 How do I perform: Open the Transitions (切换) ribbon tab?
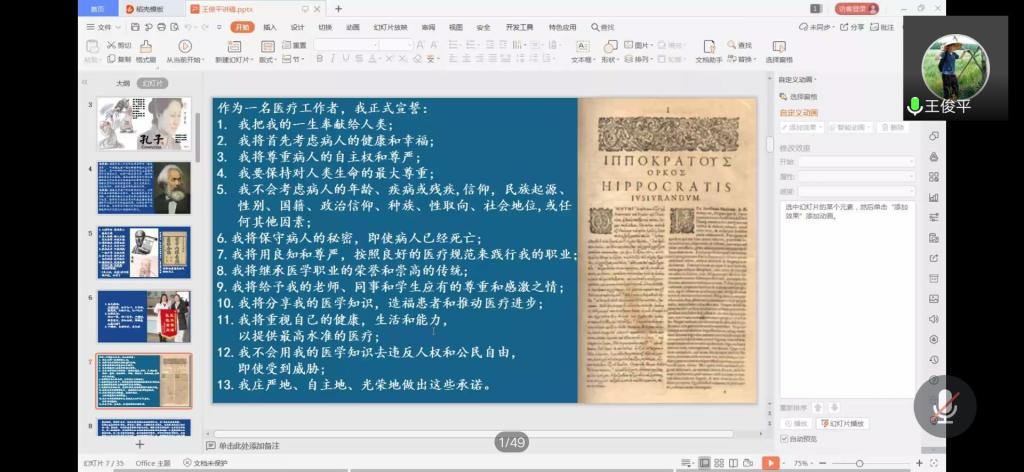click(x=325, y=27)
